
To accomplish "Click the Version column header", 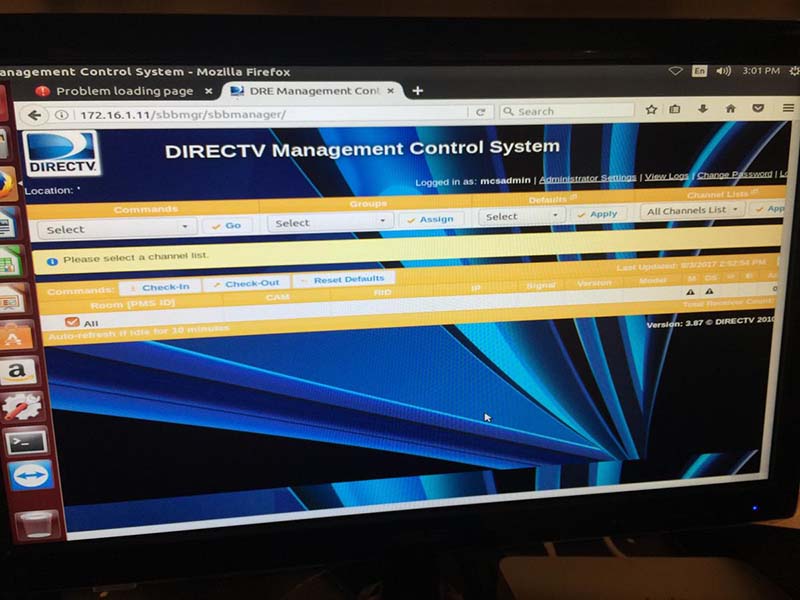I will (594, 283).
